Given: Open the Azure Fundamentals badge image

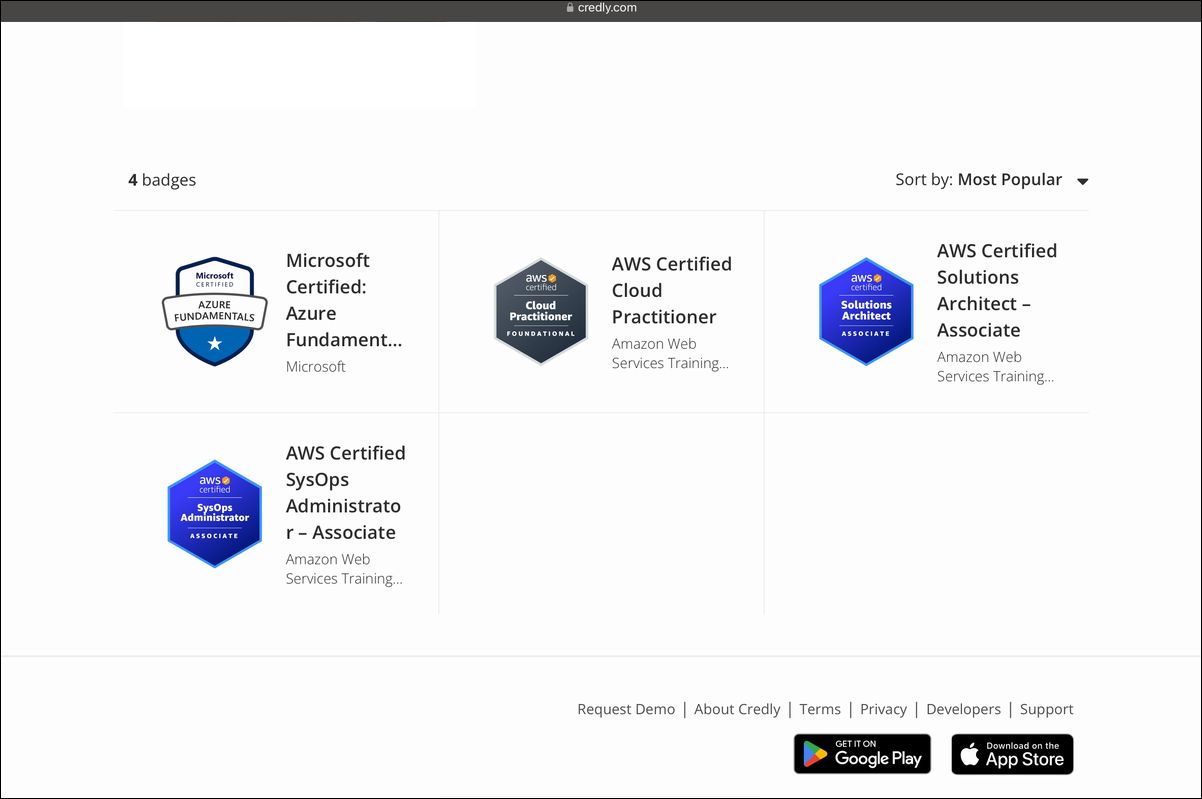Looking at the screenshot, I should 214,311.
